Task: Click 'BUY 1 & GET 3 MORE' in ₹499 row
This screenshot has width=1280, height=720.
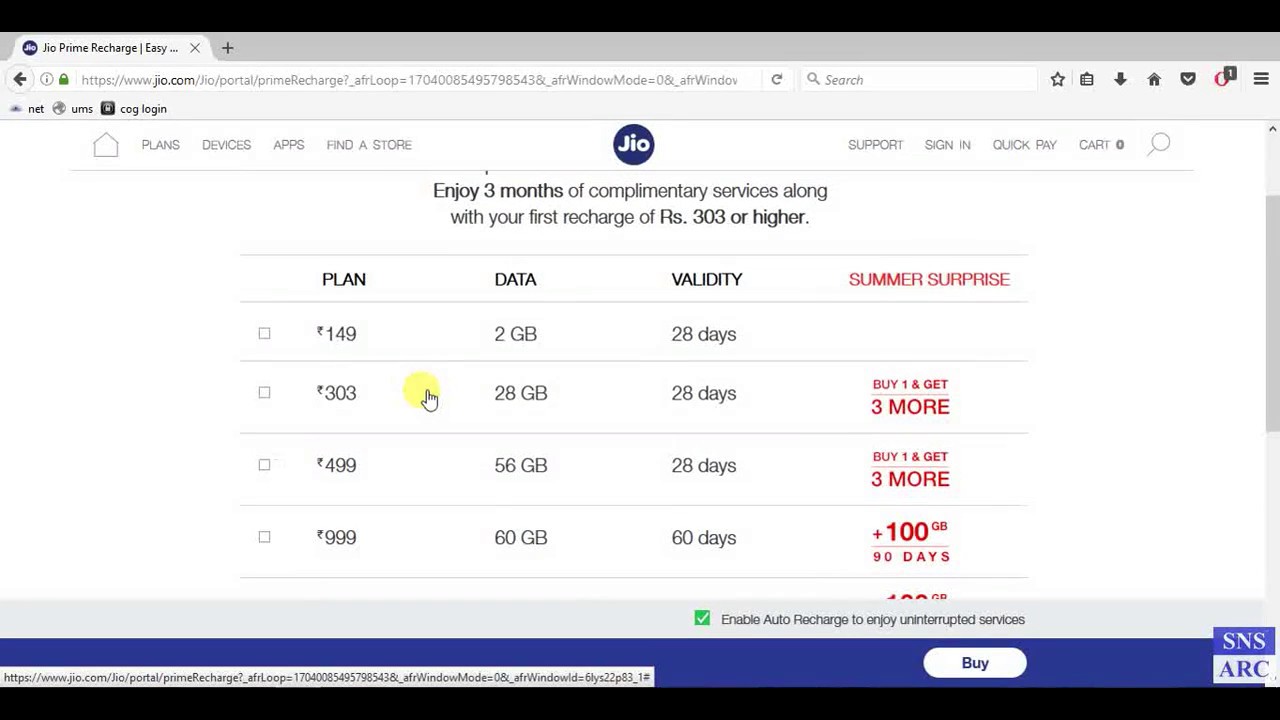Action: click(x=910, y=469)
